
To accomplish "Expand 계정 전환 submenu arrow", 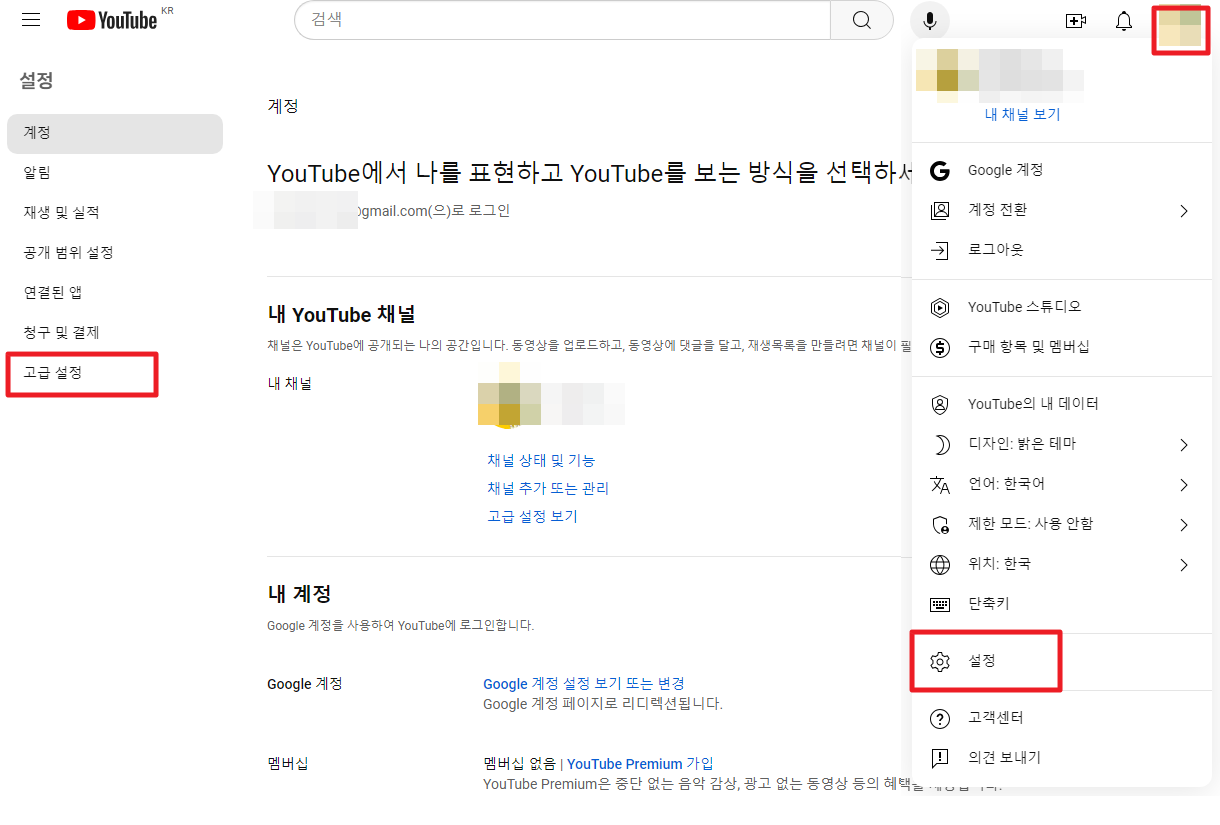I will (1184, 210).
